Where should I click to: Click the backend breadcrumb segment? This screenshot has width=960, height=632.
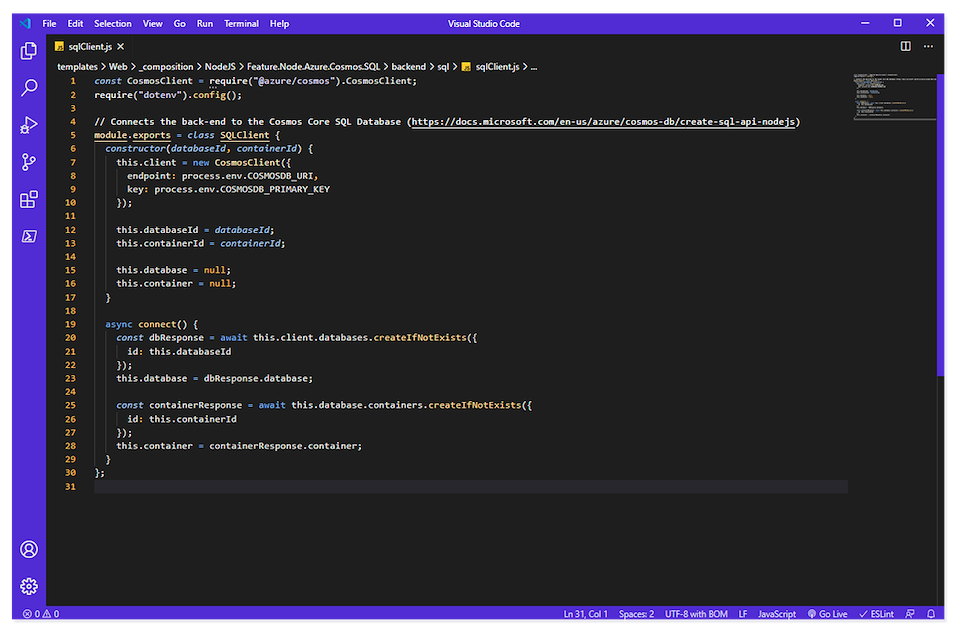(x=408, y=67)
